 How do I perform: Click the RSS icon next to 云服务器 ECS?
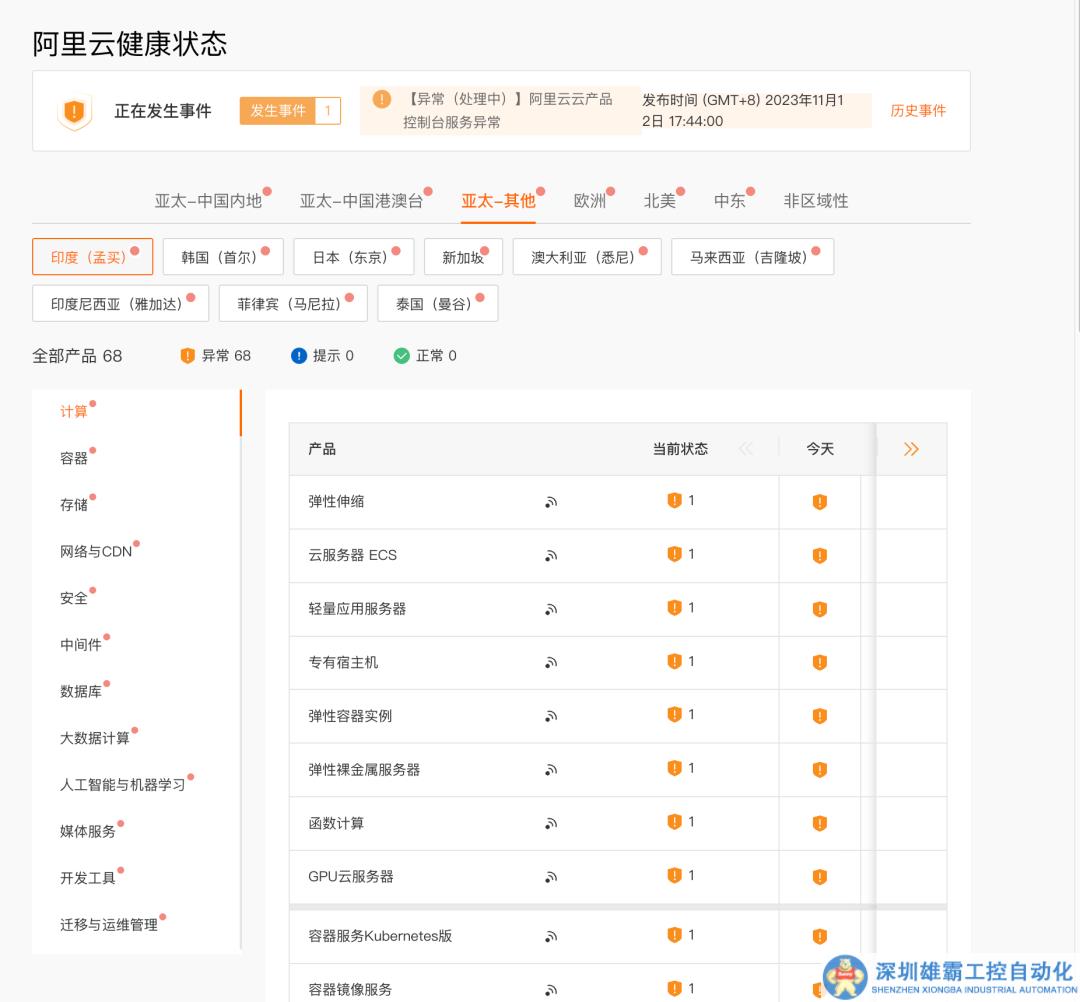[x=551, y=555]
